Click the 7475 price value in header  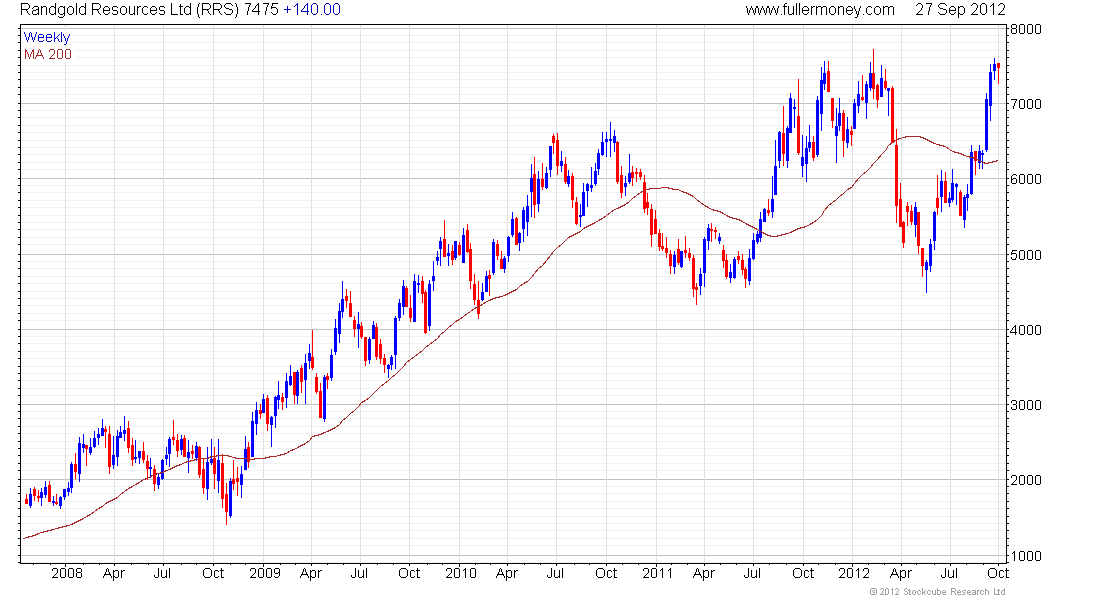(x=261, y=10)
